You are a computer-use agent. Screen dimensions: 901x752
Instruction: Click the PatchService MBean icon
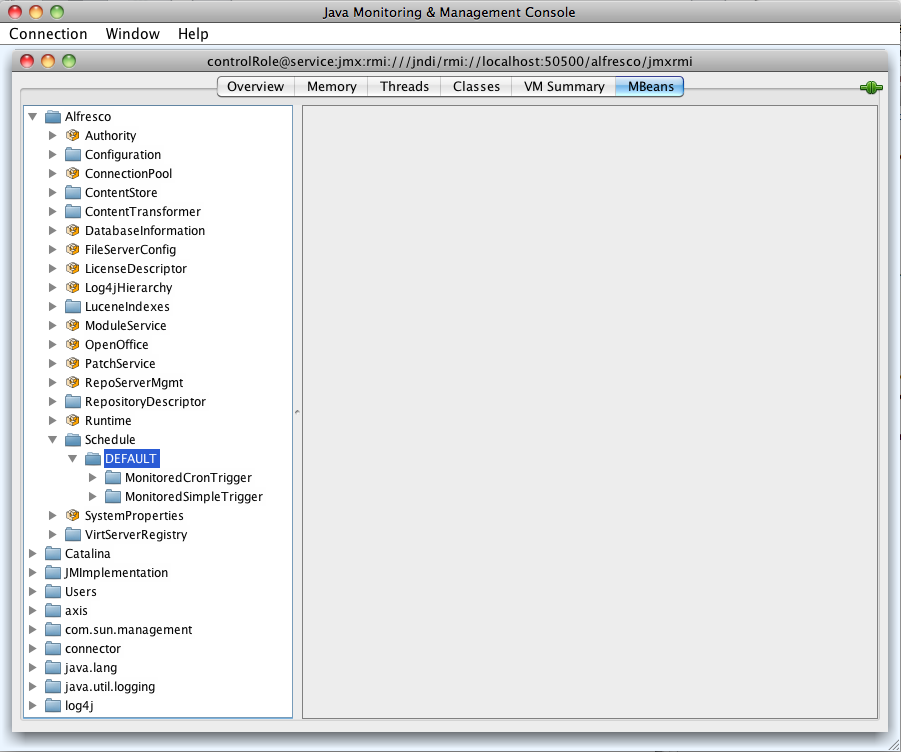pos(72,363)
